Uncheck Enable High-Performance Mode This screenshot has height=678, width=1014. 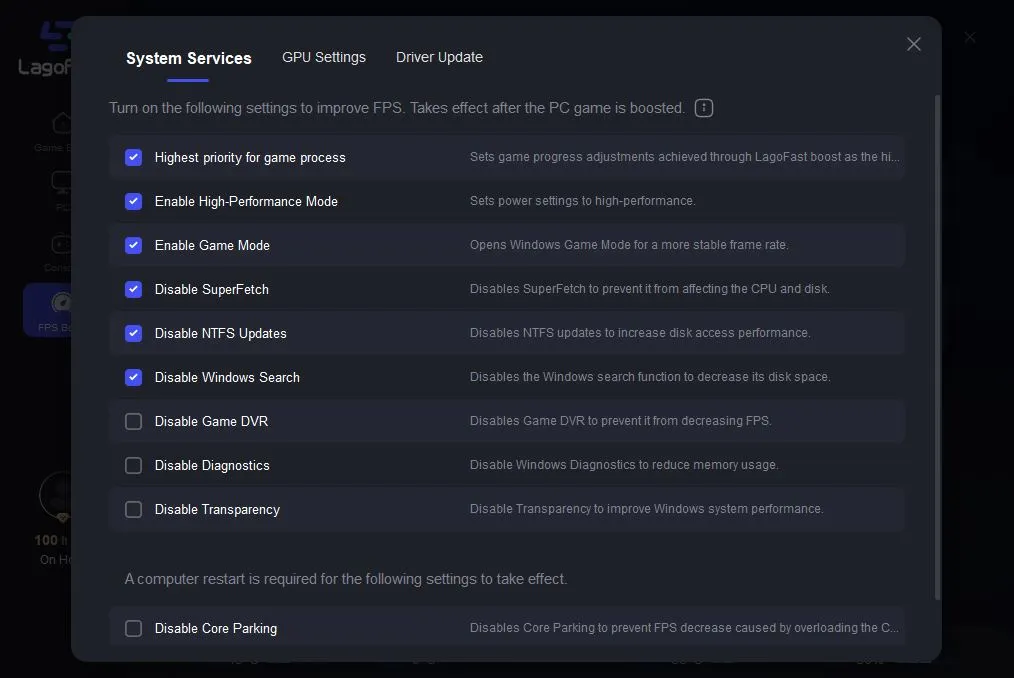[x=133, y=201]
